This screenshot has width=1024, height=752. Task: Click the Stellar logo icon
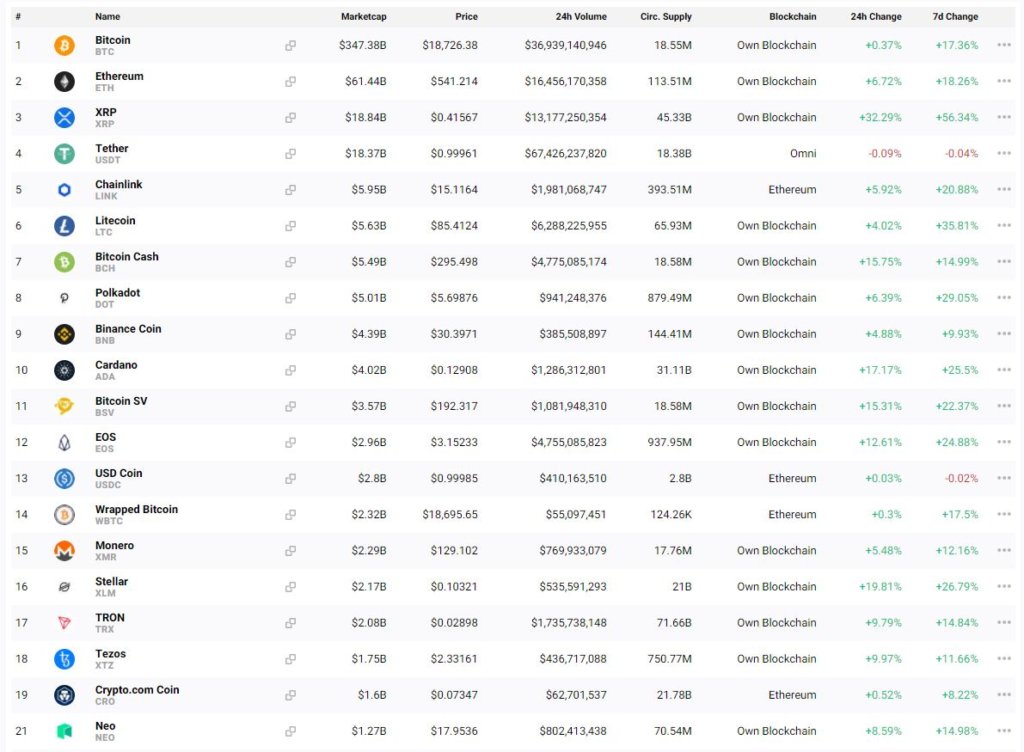click(64, 587)
